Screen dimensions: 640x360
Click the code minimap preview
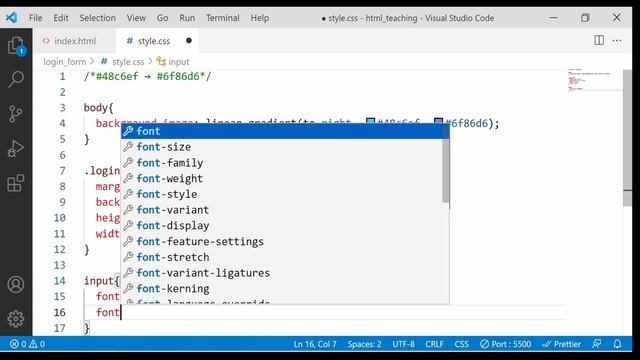pyautogui.click(x=594, y=80)
